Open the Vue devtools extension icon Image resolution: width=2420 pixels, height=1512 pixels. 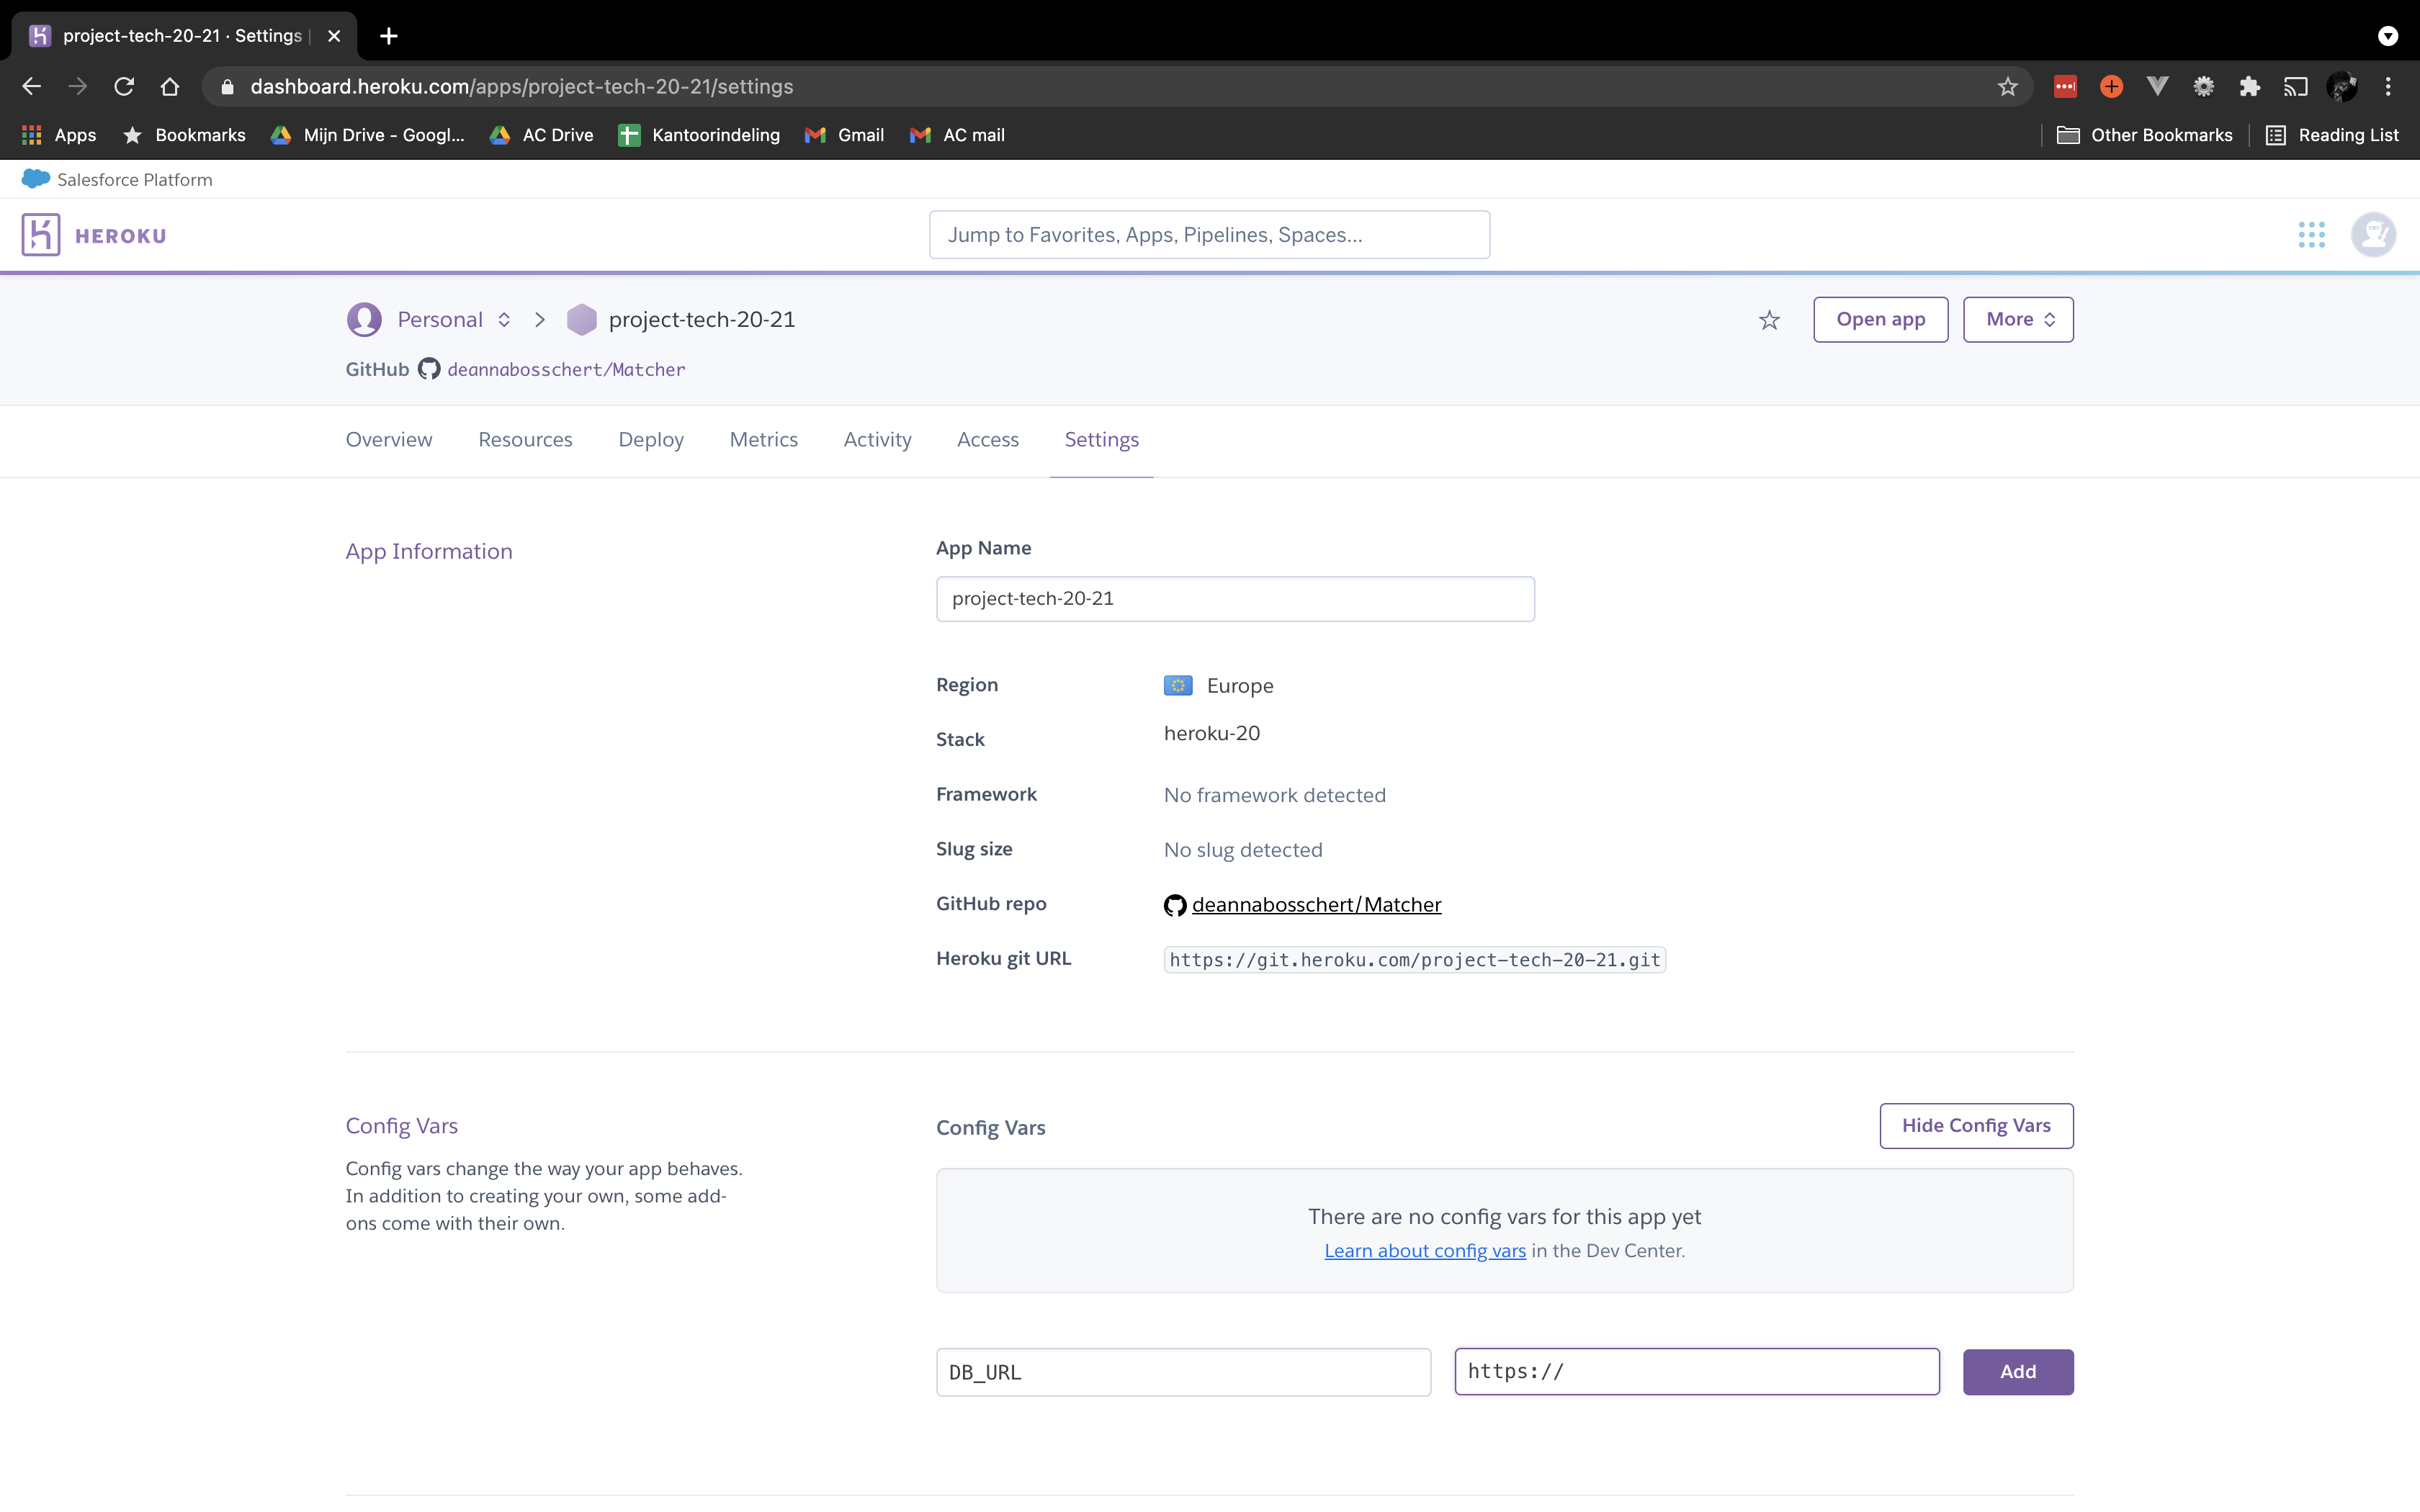[2157, 86]
